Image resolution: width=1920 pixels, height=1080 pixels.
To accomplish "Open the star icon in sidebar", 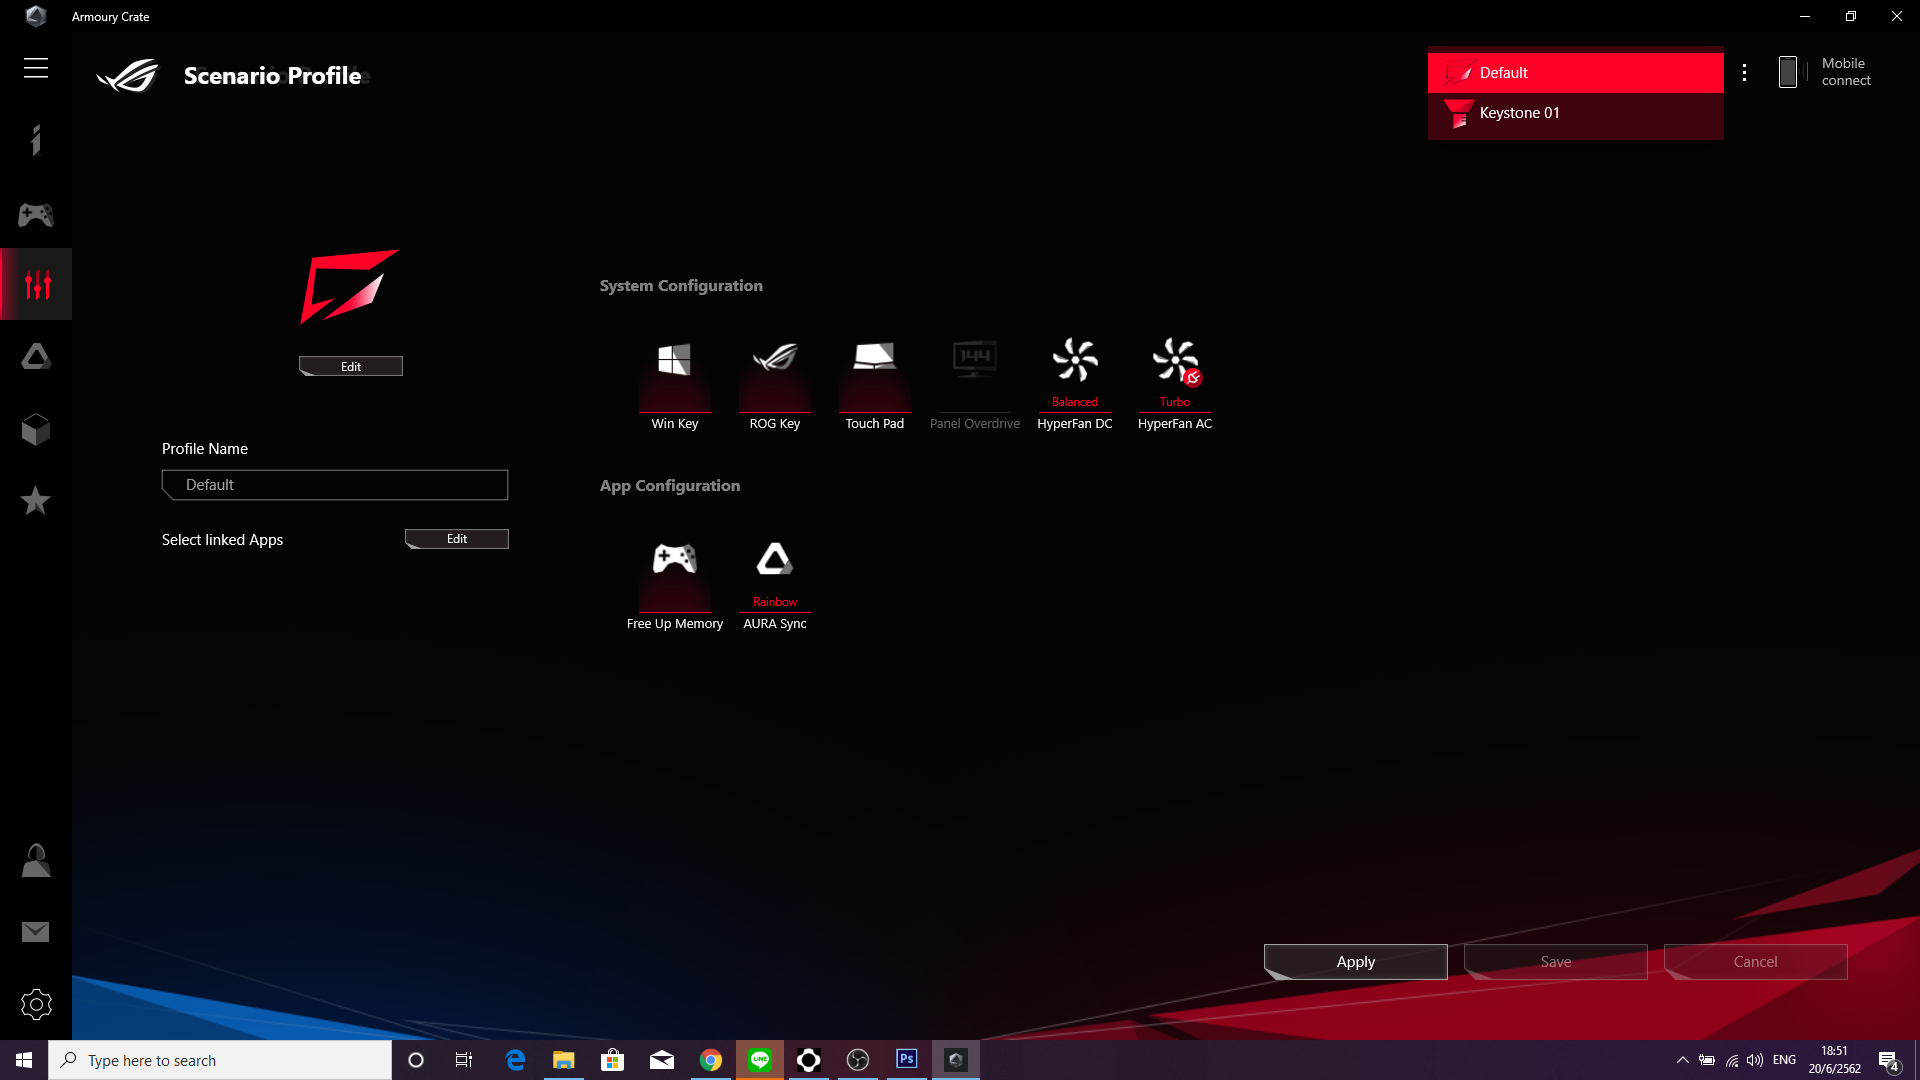I will point(36,500).
